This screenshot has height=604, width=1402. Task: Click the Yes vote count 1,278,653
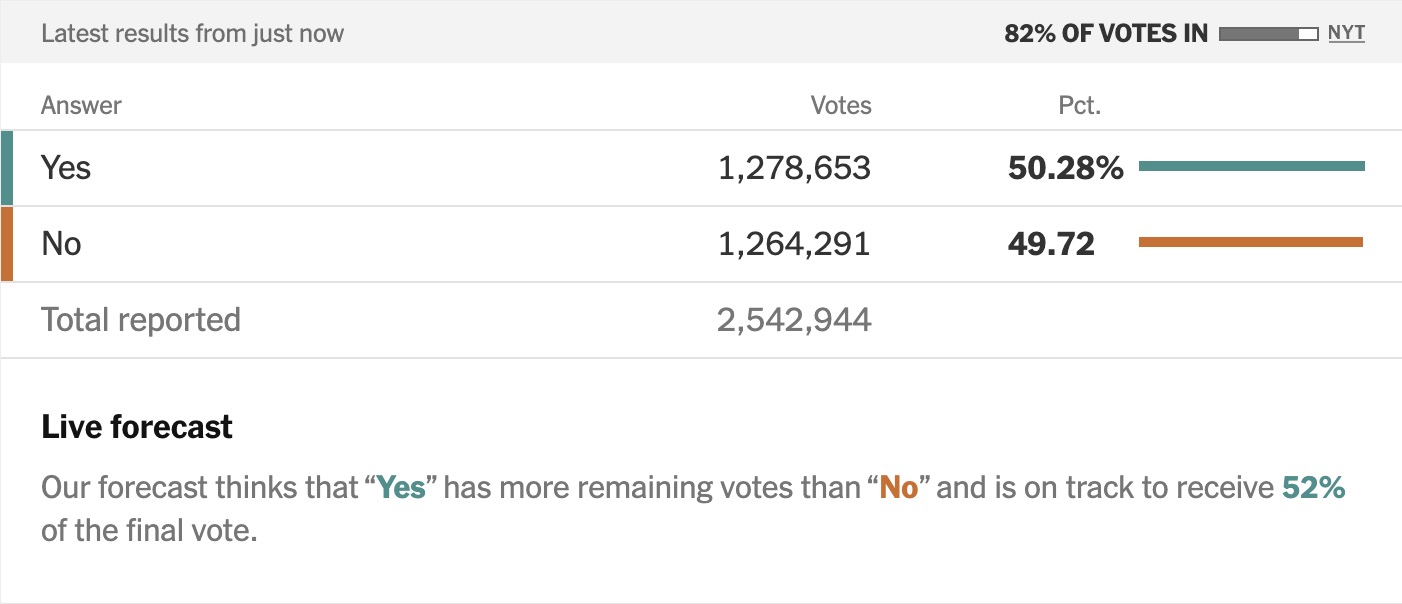click(x=794, y=168)
